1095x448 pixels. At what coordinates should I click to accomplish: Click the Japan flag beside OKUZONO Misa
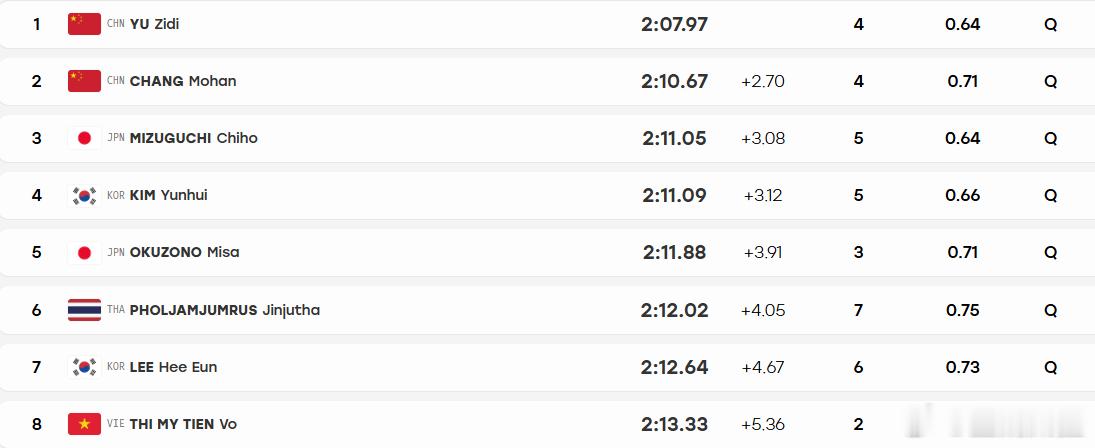point(84,253)
